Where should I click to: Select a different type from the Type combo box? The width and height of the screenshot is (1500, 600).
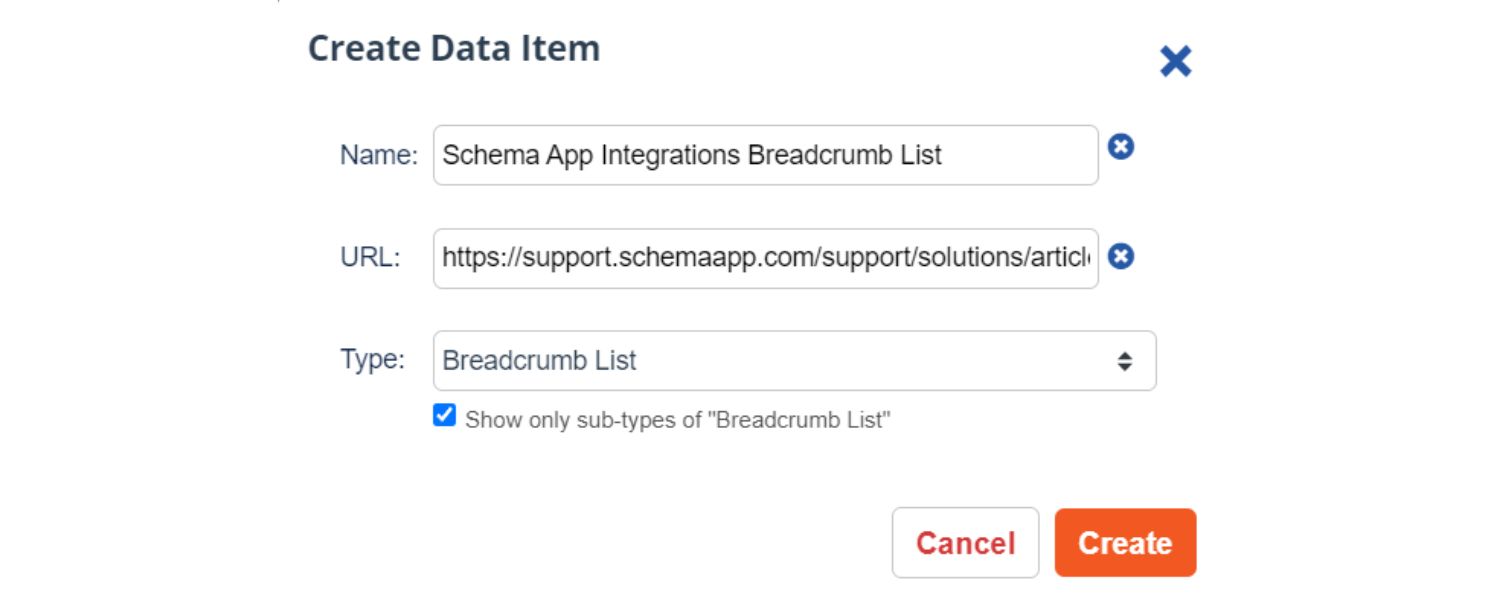click(x=795, y=361)
